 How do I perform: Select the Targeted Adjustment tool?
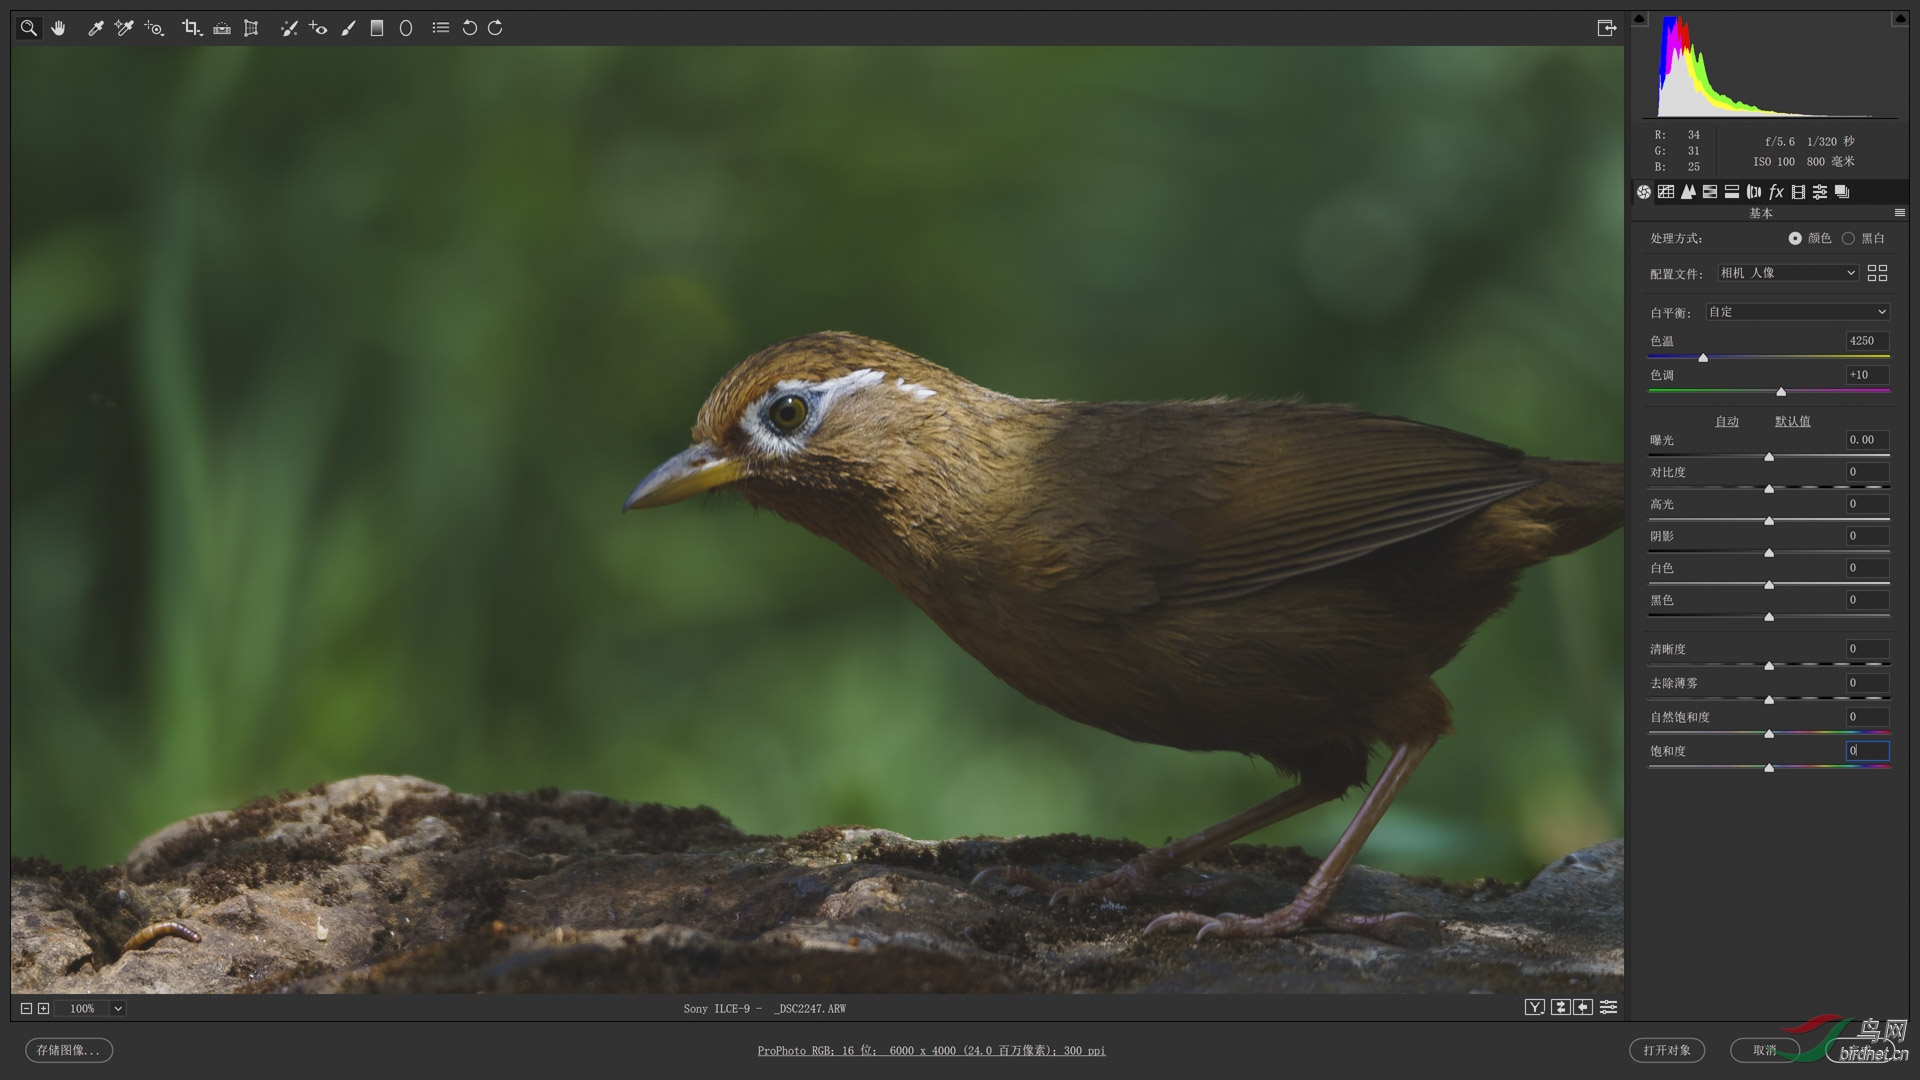point(154,28)
